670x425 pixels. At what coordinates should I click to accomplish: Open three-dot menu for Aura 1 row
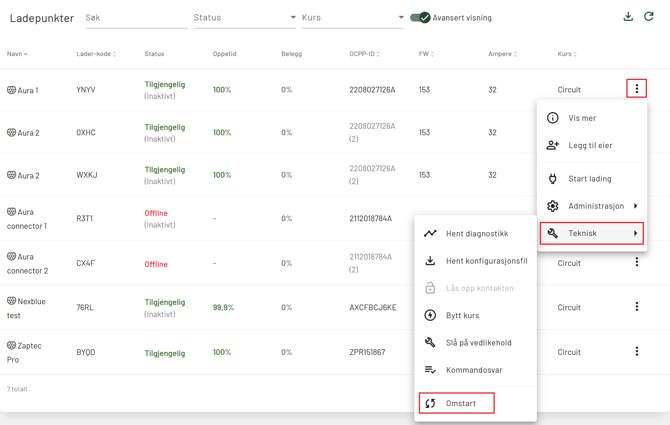(x=636, y=89)
